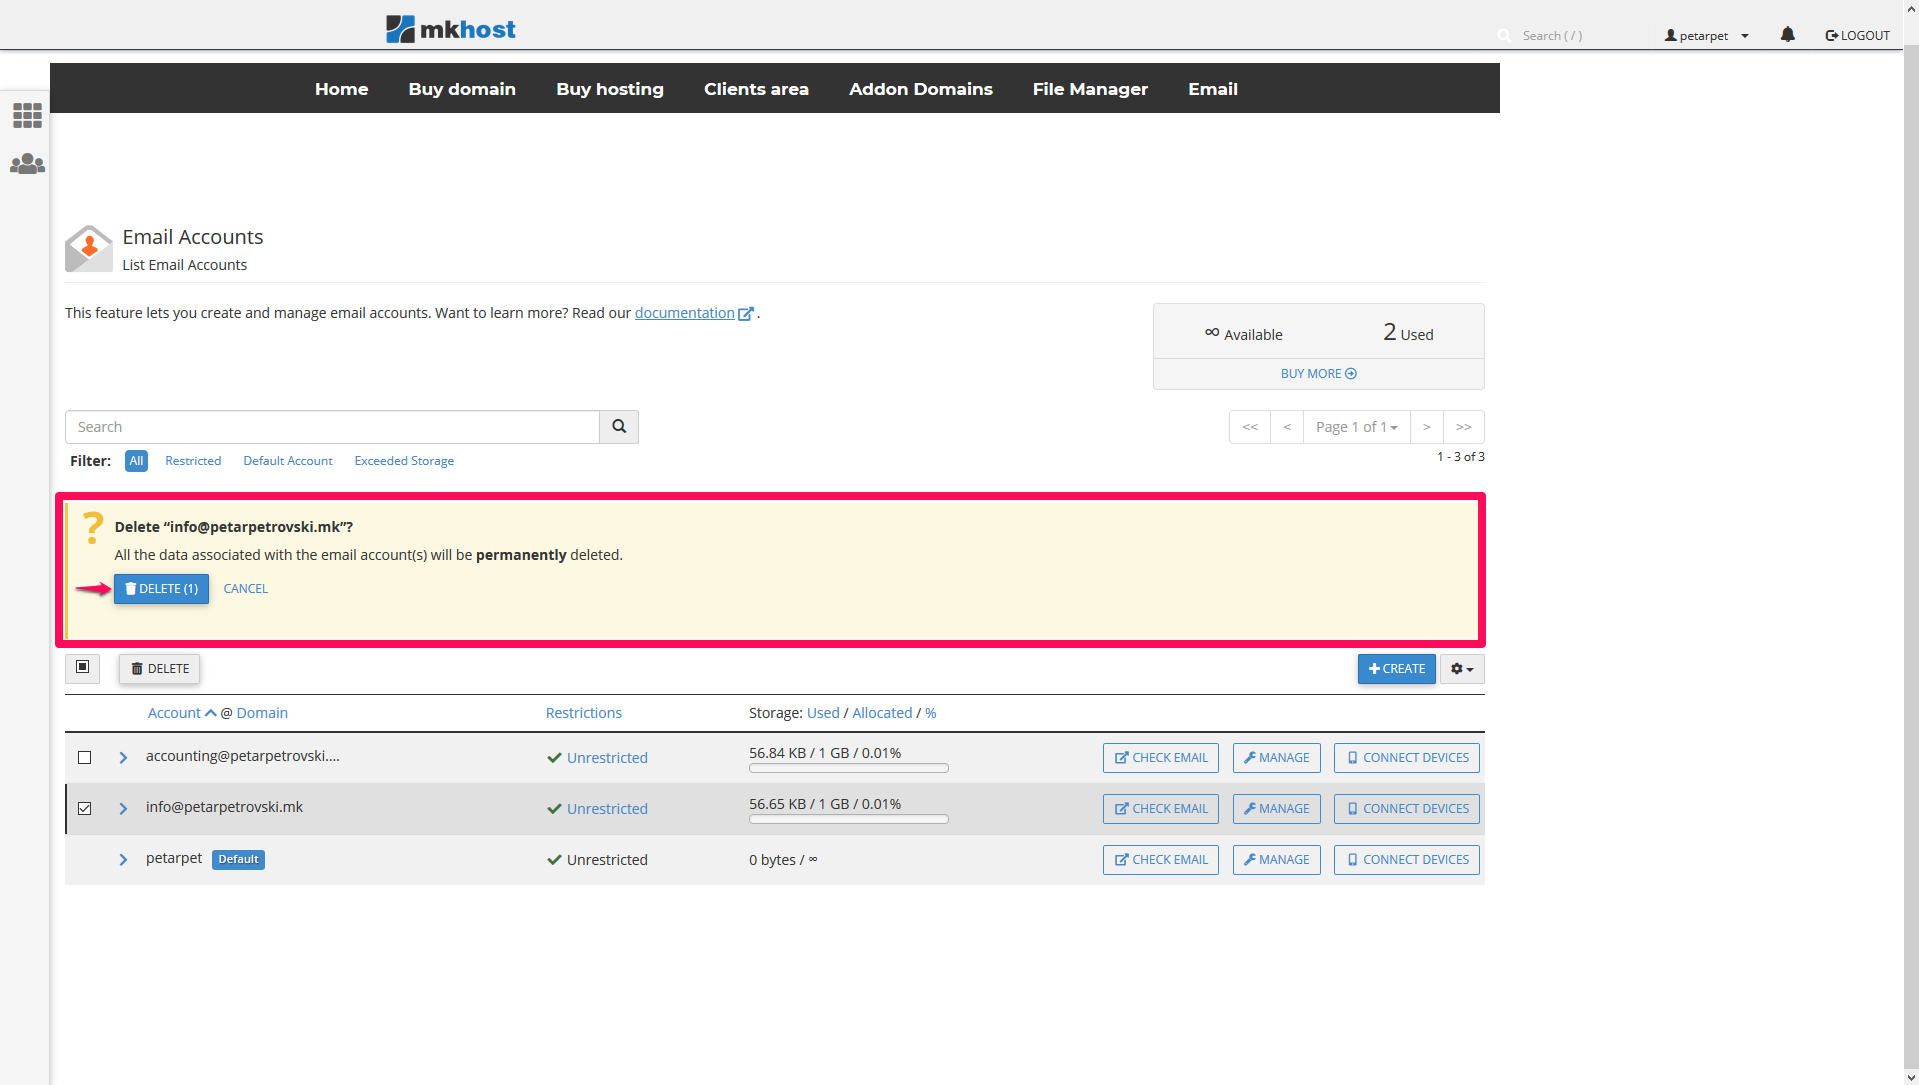Image resolution: width=1919 pixels, height=1085 pixels.
Task: Click the search magnifier button
Action: pyautogui.click(x=619, y=427)
